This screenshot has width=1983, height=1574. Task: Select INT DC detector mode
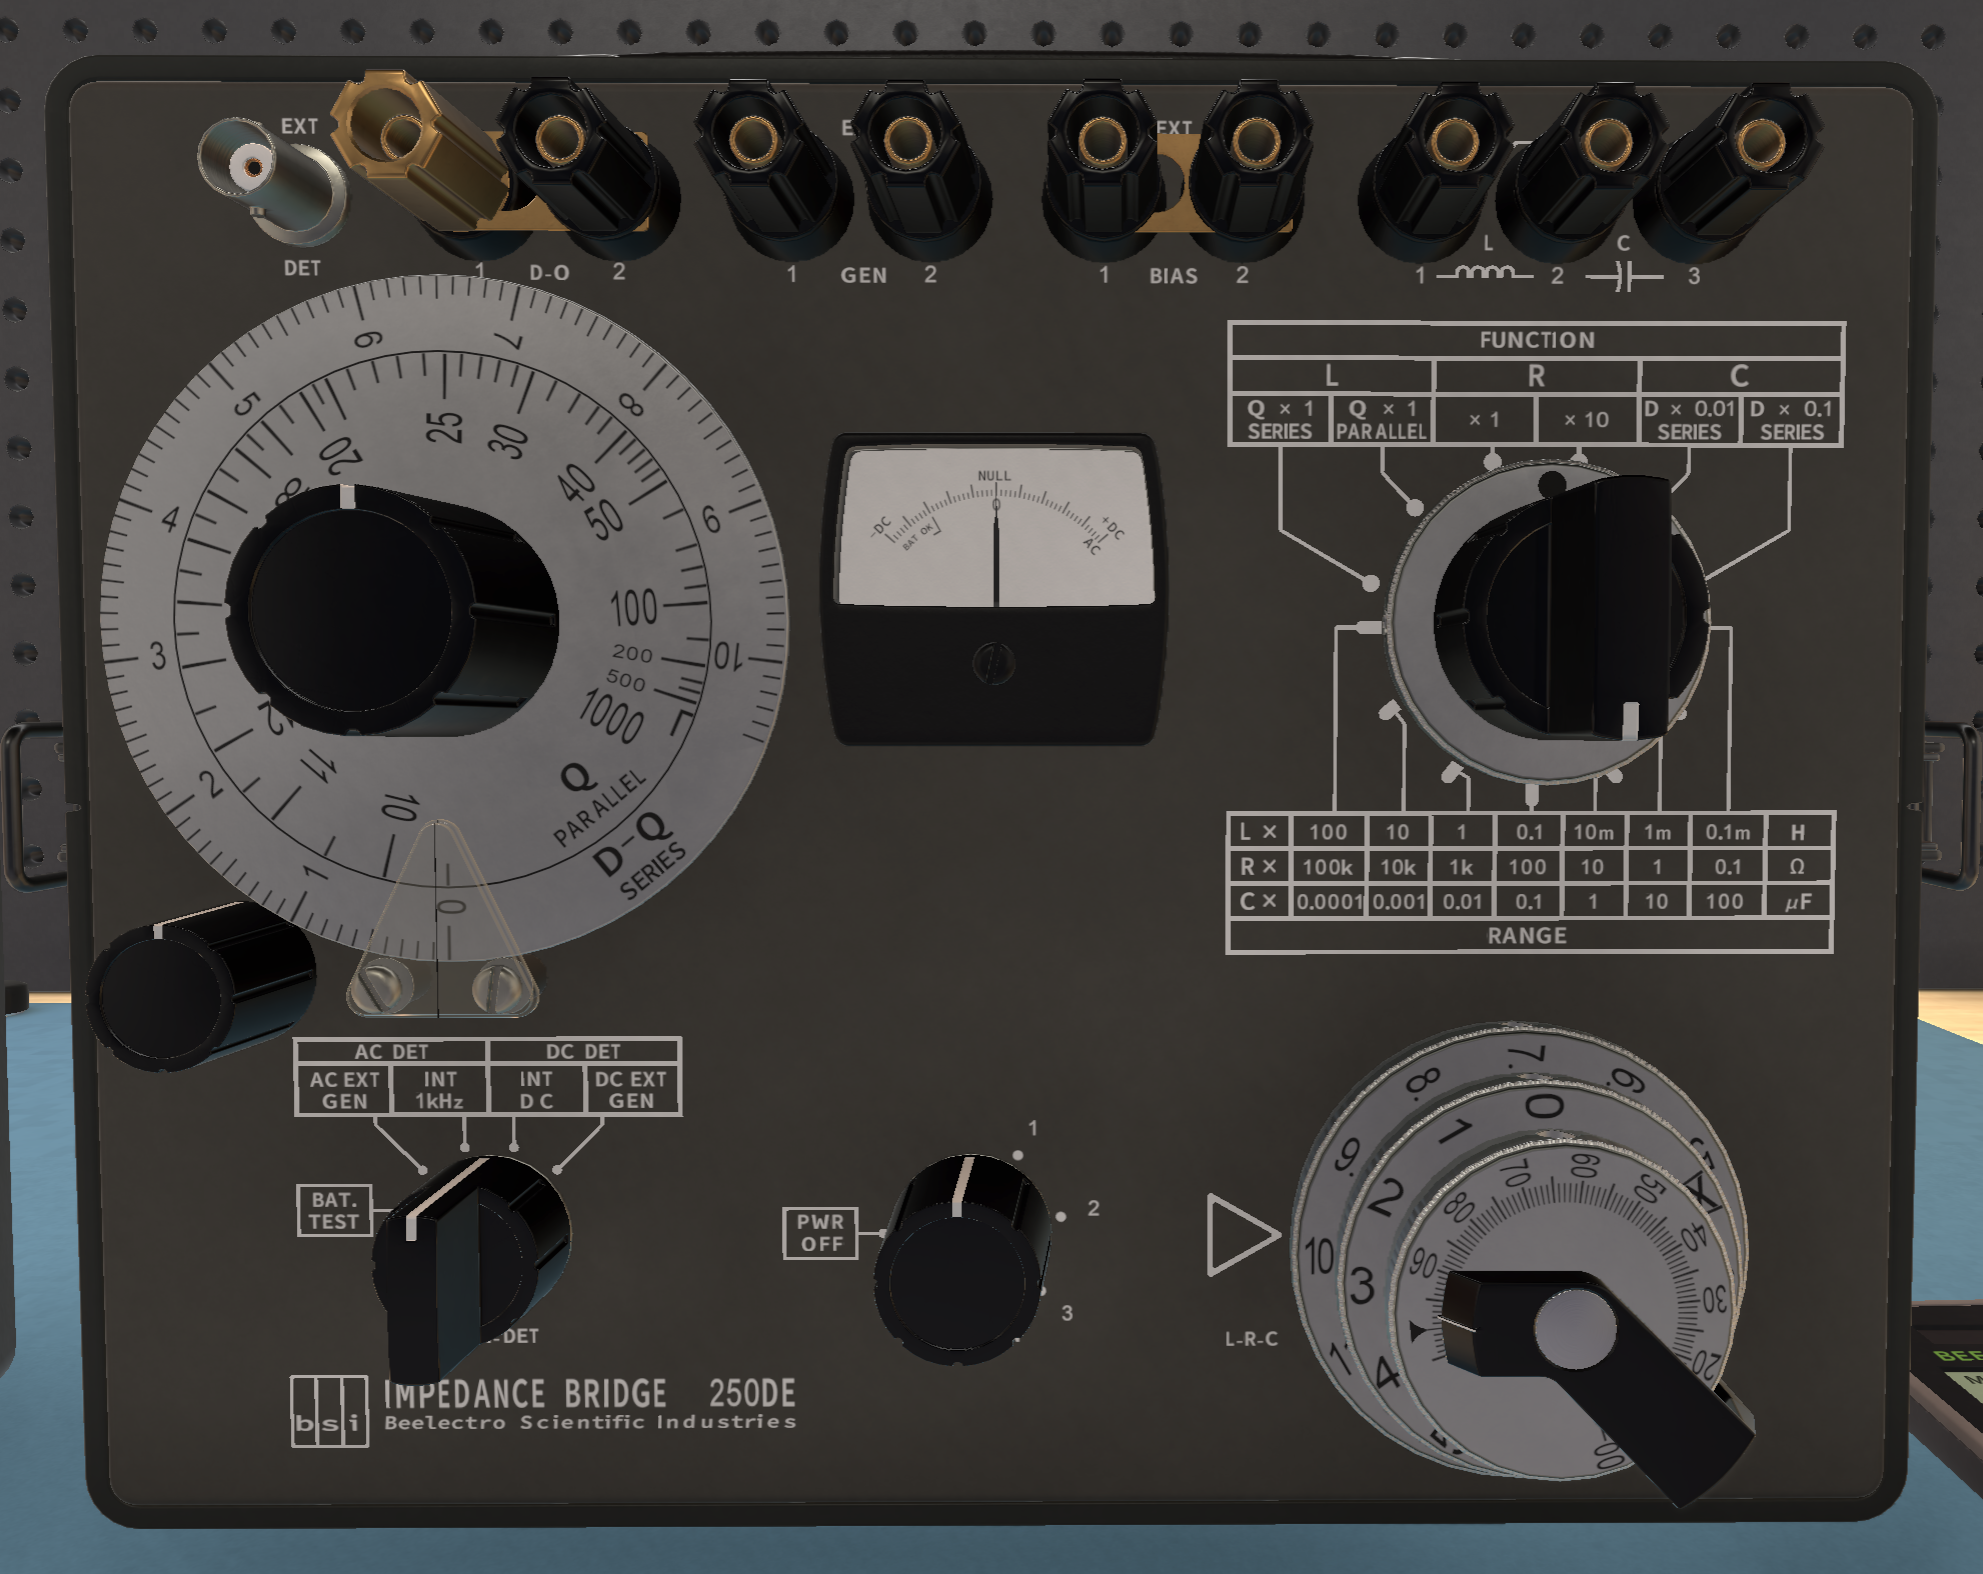click(x=535, y=1090)
